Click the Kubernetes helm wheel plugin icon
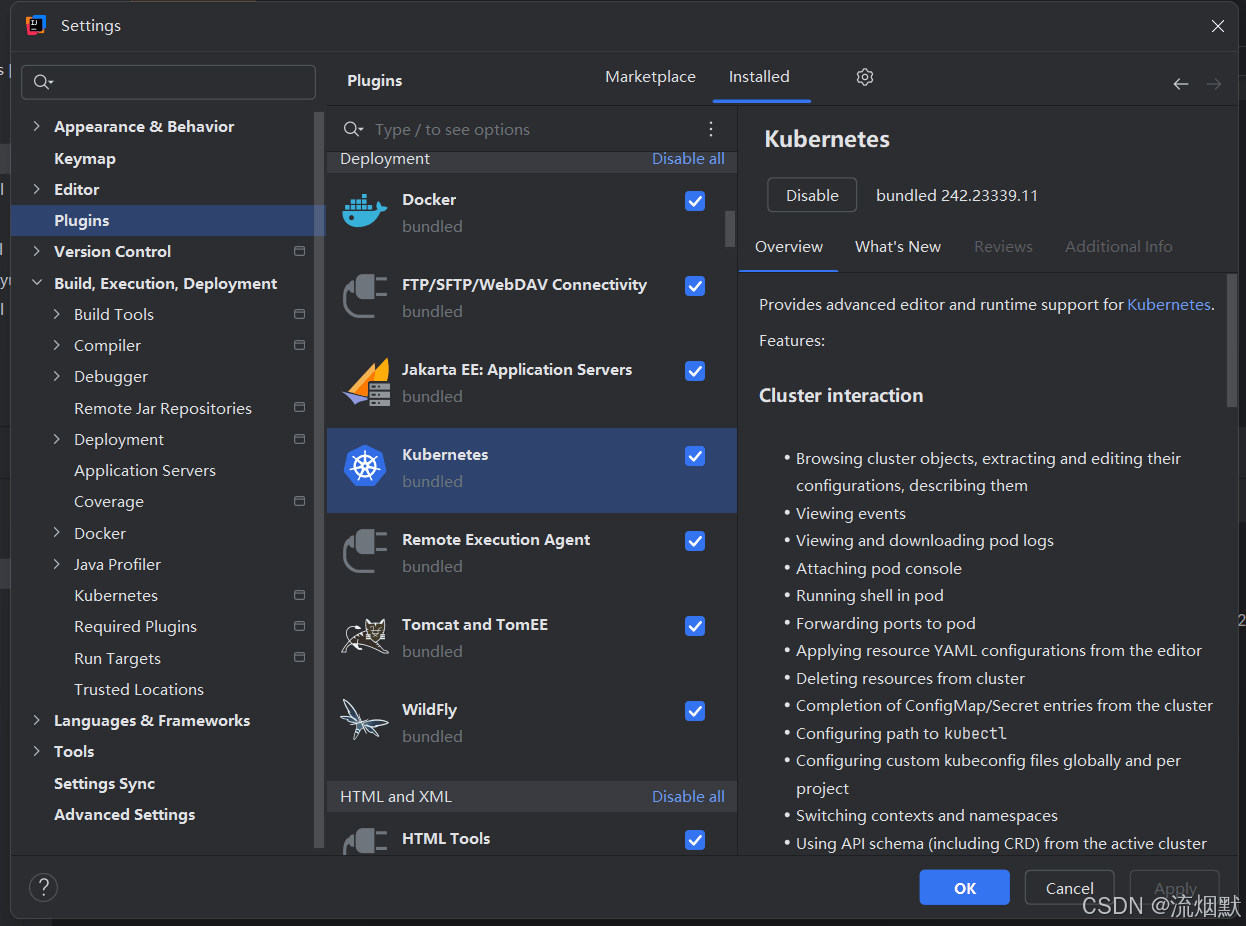Viewport: 1246px width, 926px height. pyautogui.click(x=364, y=466)
